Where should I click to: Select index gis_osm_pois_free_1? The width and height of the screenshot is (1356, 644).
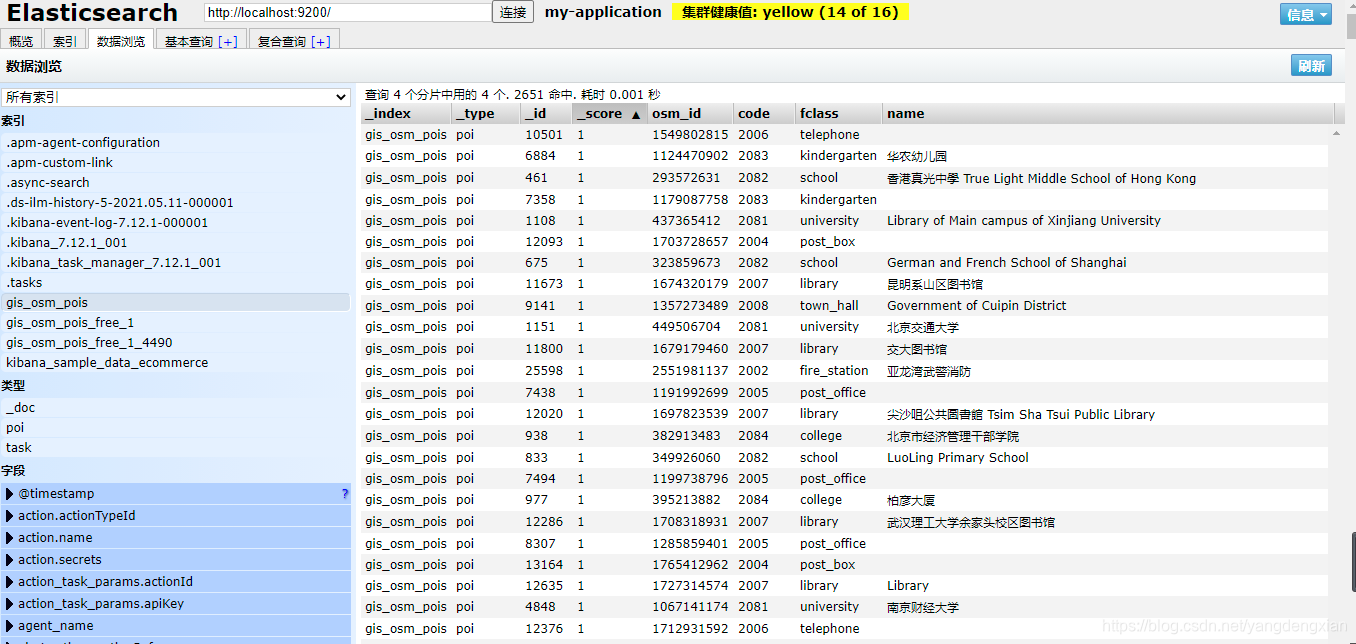[175, 323]
